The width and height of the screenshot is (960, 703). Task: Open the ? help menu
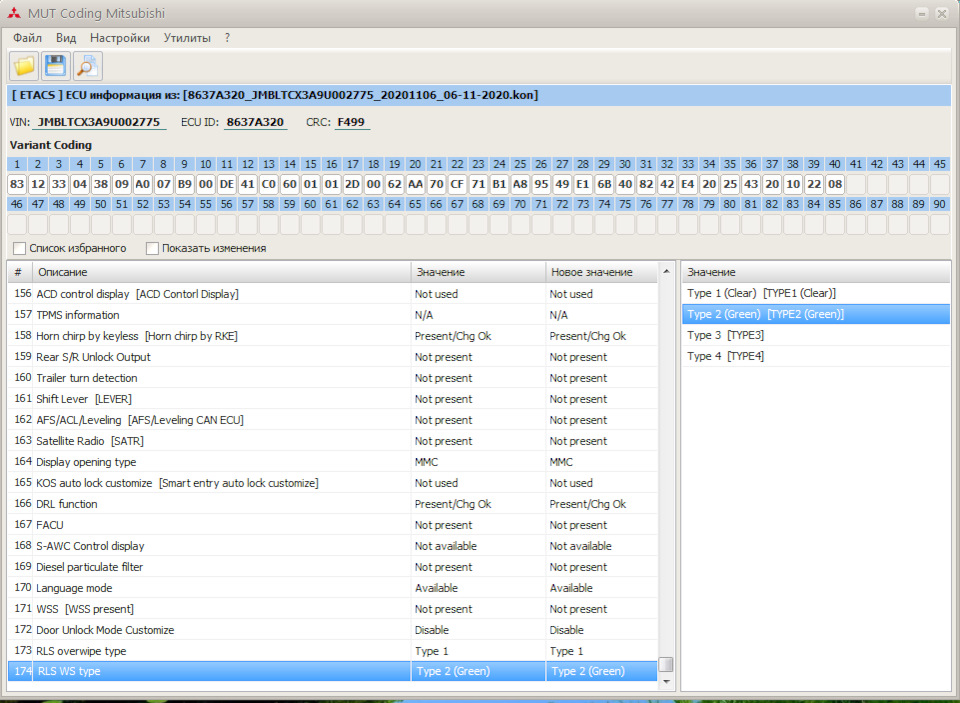click(227, 38)
